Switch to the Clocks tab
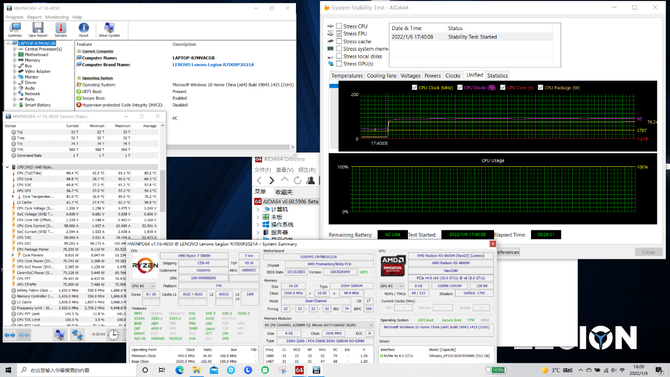The width and height of the screenshot is (670, 377). point(453,76)
